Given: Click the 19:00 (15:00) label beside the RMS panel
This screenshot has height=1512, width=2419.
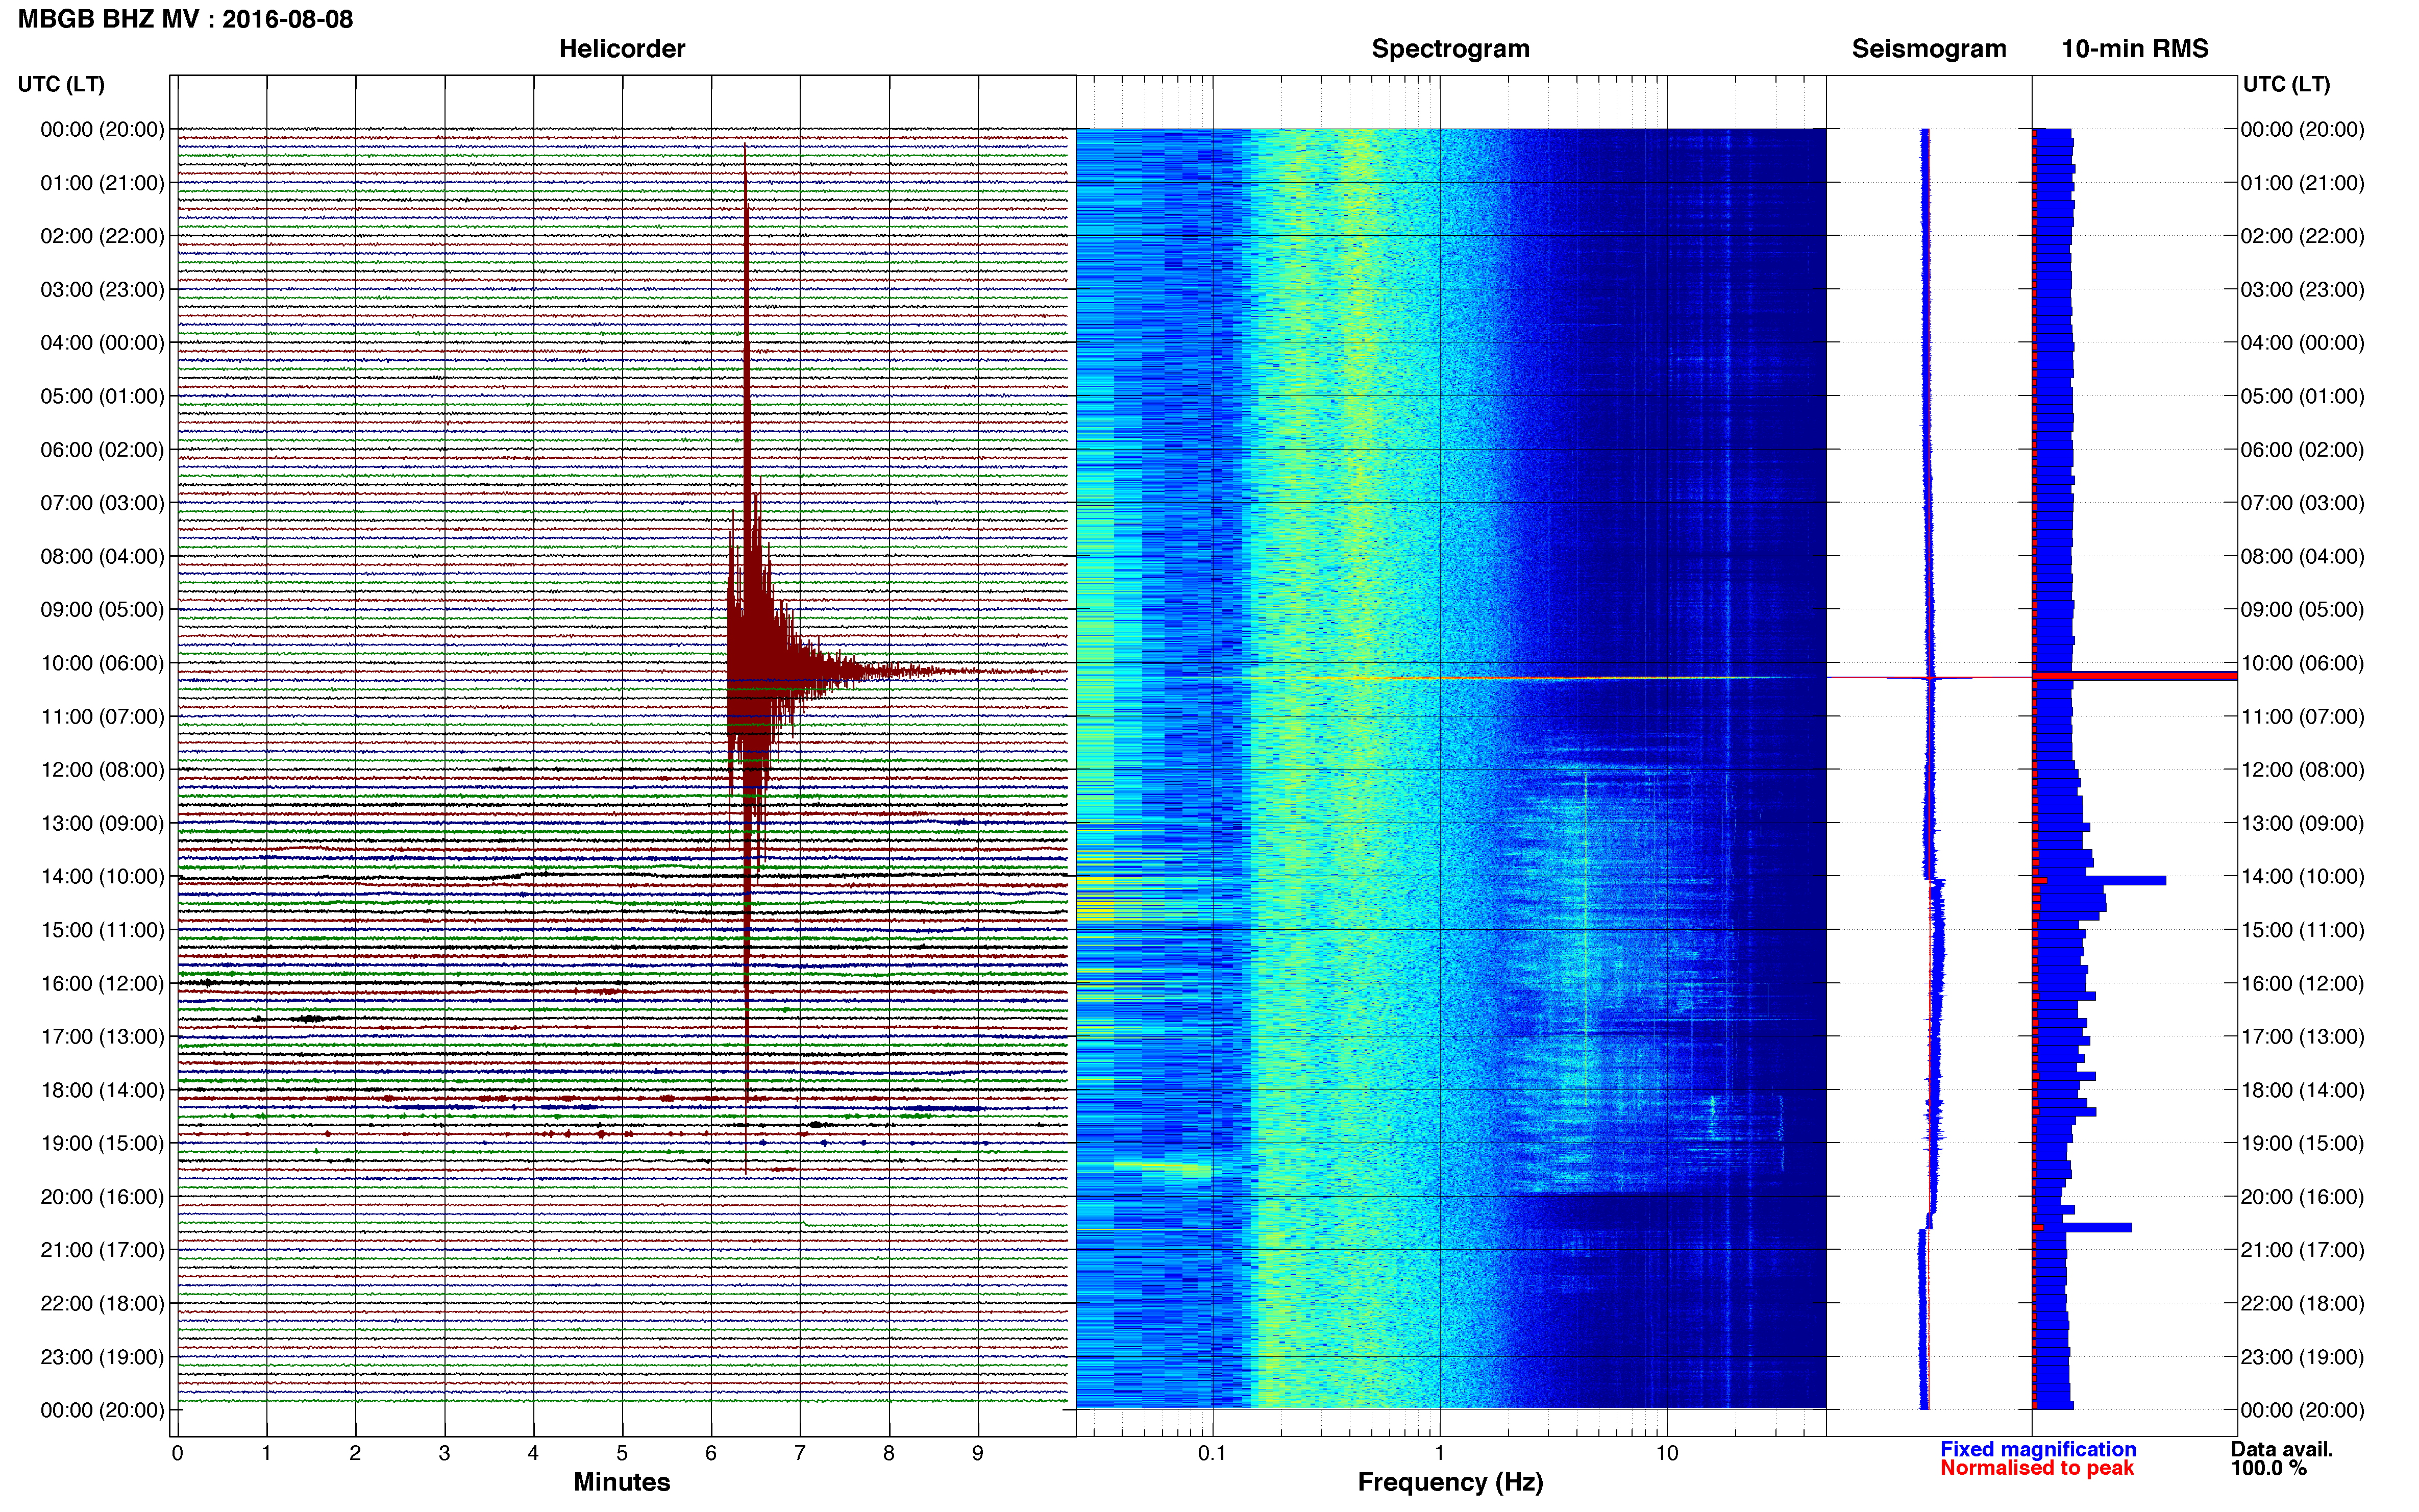Looking at the screenshot, I should (x=2302, y=1143).
